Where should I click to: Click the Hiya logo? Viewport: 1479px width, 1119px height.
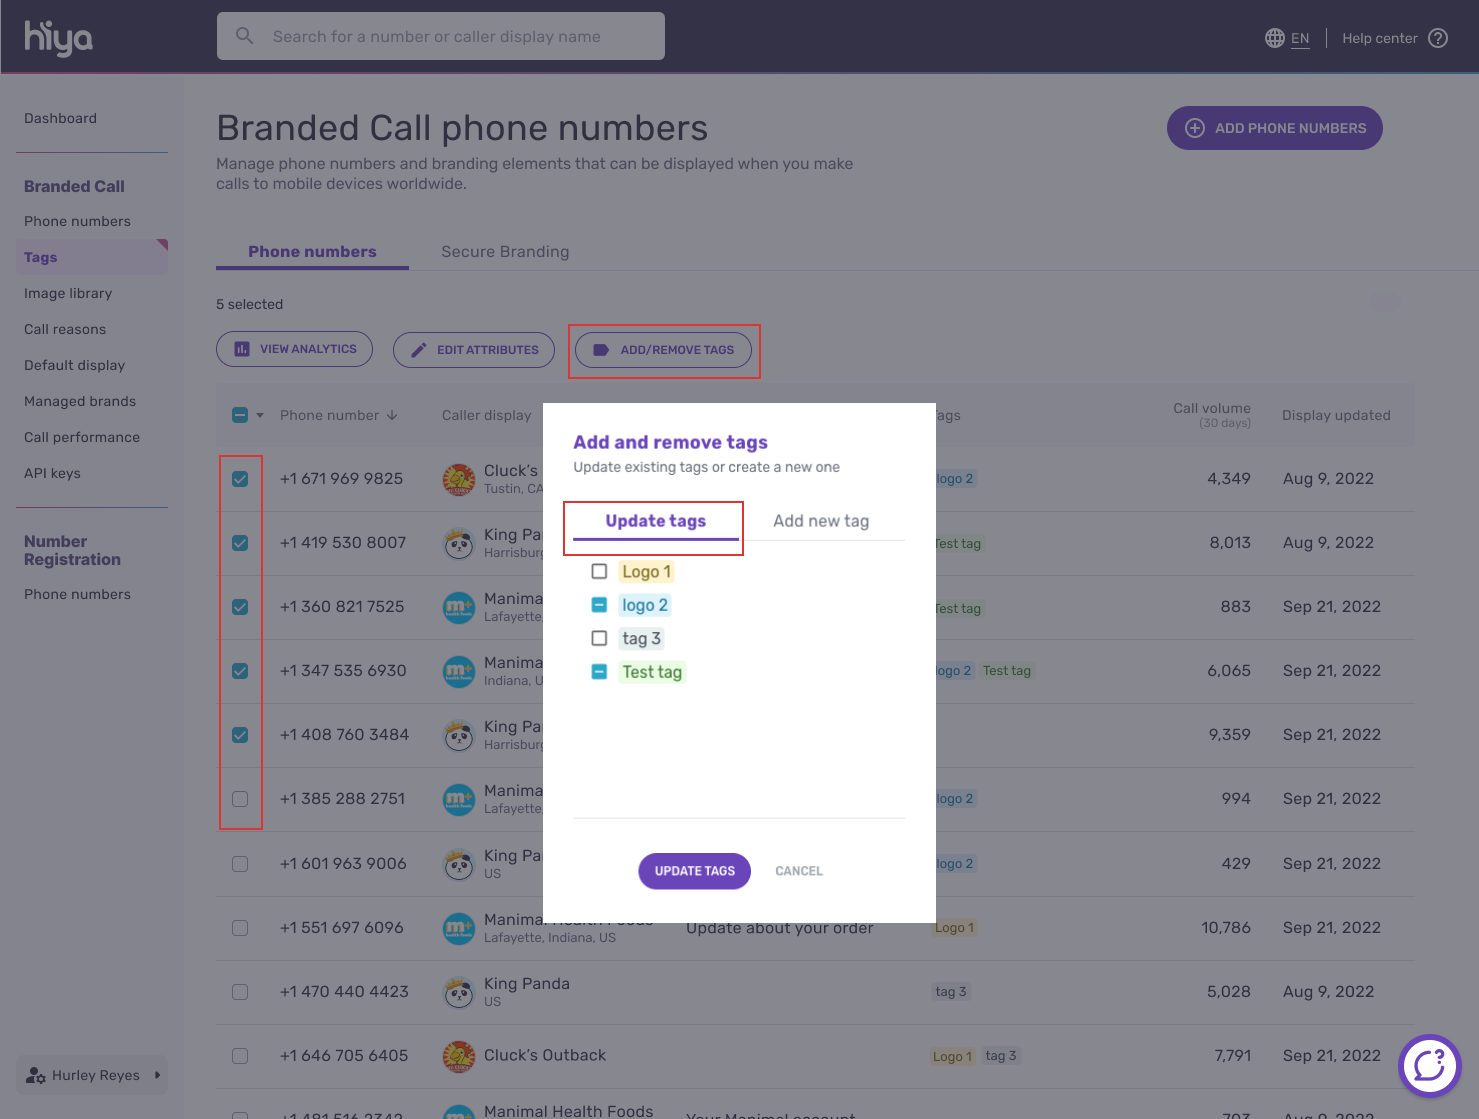pyautogui.click(x=58, y=38)
